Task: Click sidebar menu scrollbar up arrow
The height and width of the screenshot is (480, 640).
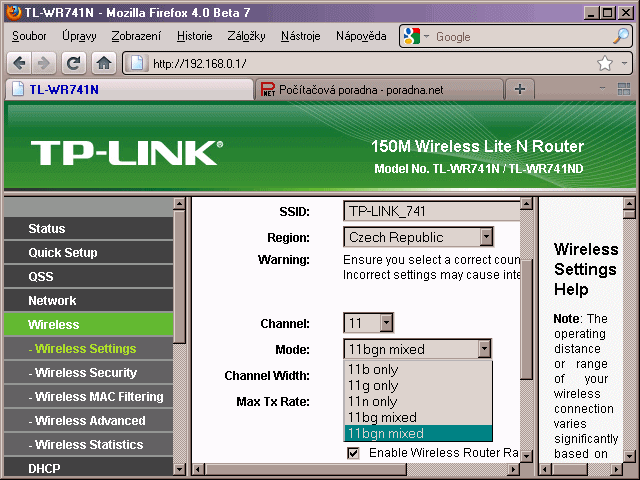Action: pos(179,203)
